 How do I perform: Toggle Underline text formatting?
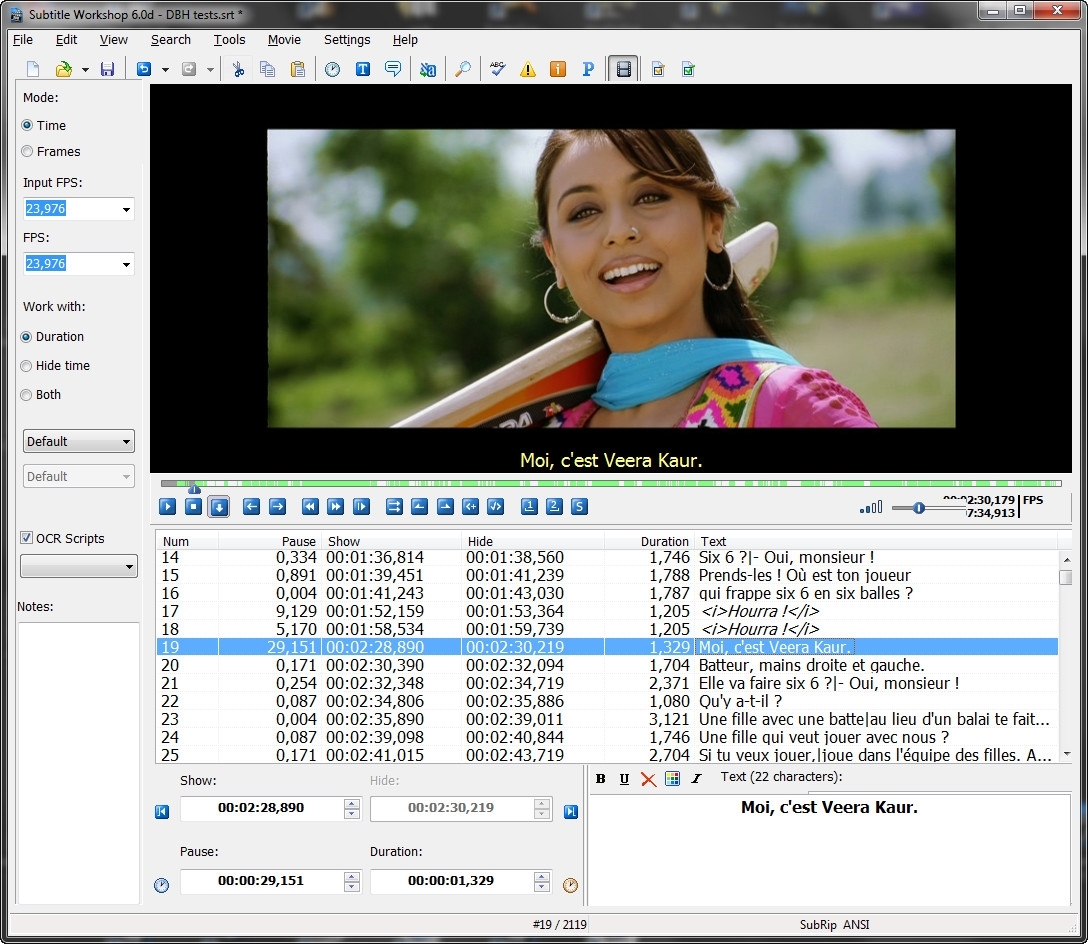[x=624, y=779]
